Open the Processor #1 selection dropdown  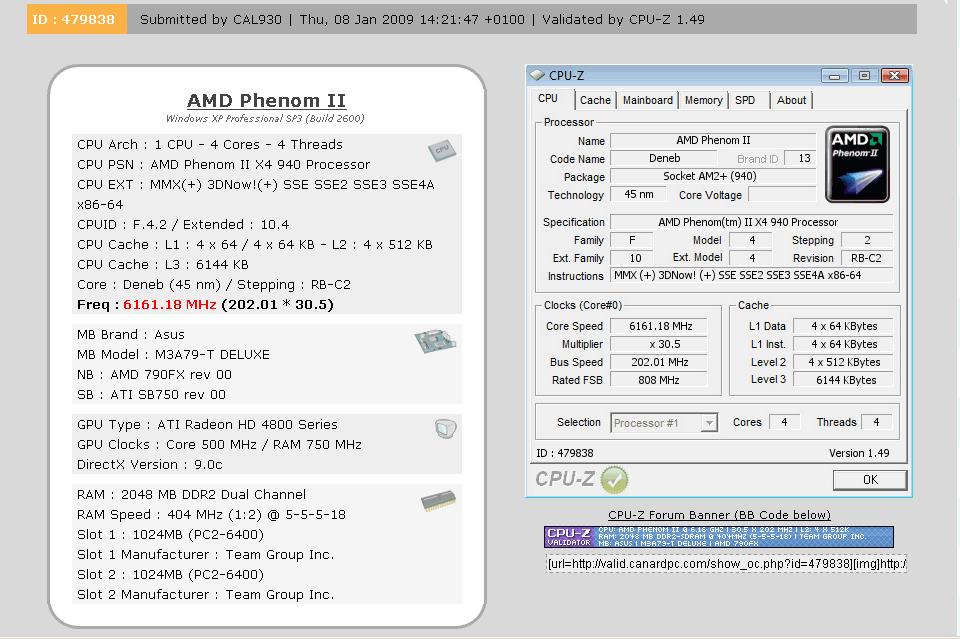pyautogui.click(x=709, y=423)
